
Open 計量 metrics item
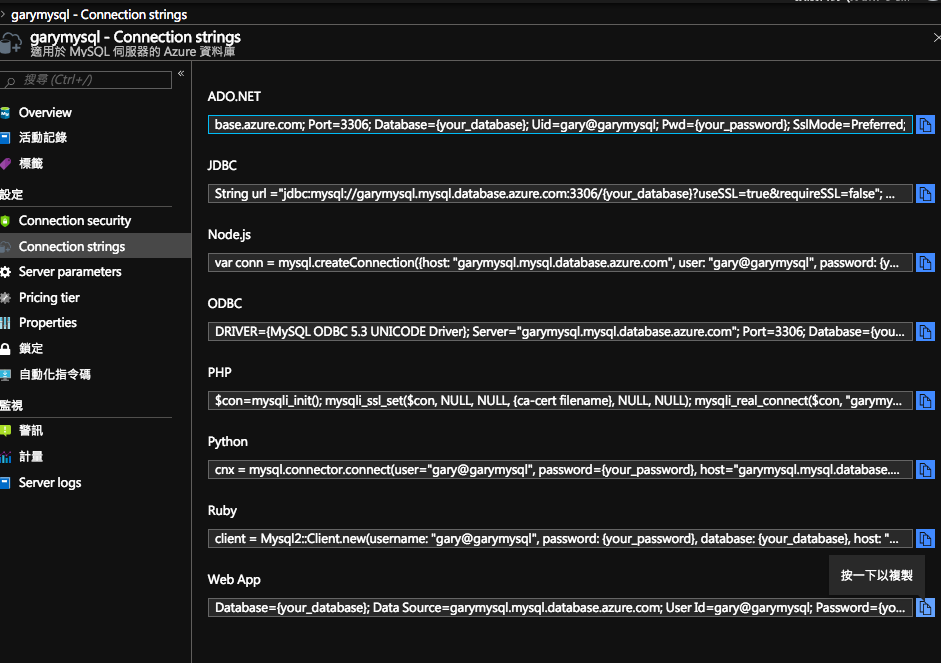tap(31, 457)
